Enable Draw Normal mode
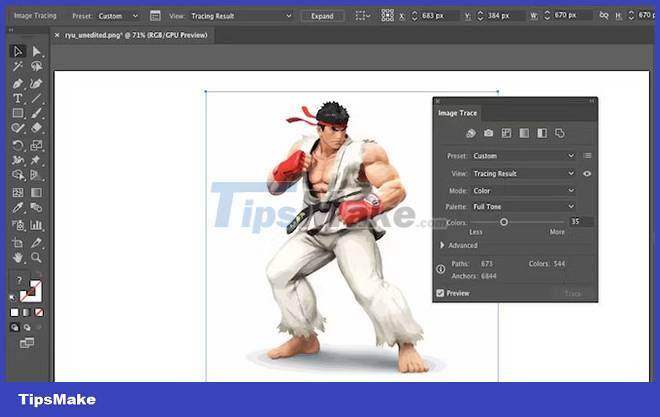The height and width of the screenshot is (417, 660). pos(15,327)
